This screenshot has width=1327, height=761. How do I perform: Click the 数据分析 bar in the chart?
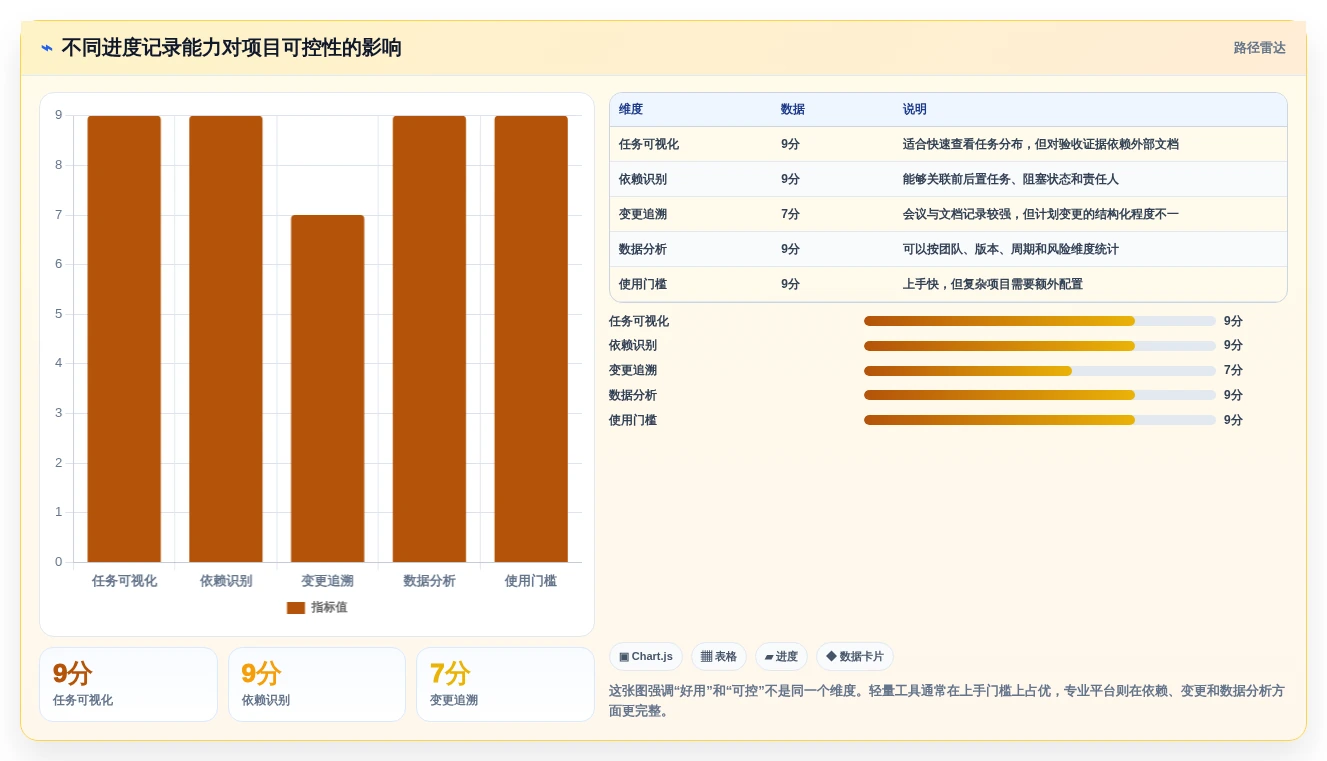coord(429,339)
